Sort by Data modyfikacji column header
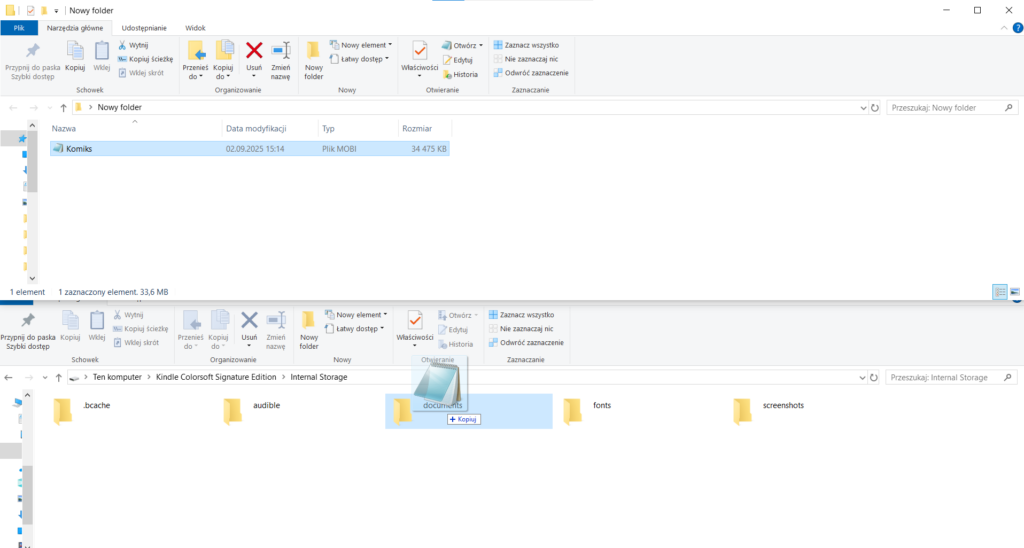The width and height of the screenshot is (1024, 548). click(x=270, y=129)
